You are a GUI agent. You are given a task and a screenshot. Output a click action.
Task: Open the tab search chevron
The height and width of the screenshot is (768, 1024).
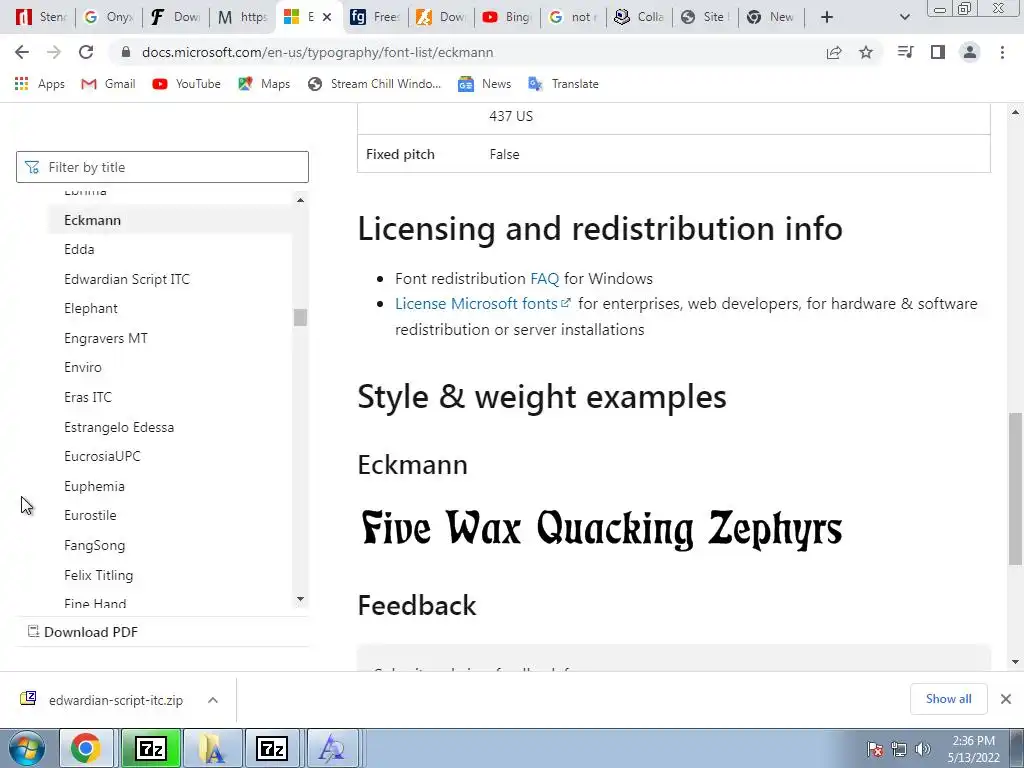[x=904, y=17]
